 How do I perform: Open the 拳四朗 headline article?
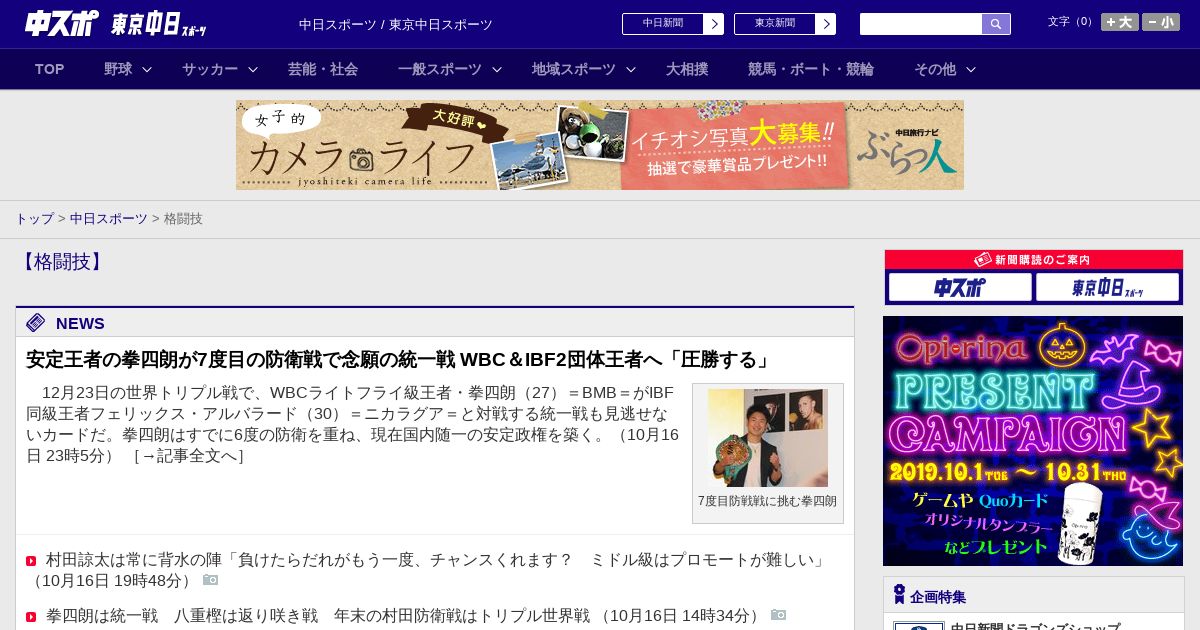[399, 359]
